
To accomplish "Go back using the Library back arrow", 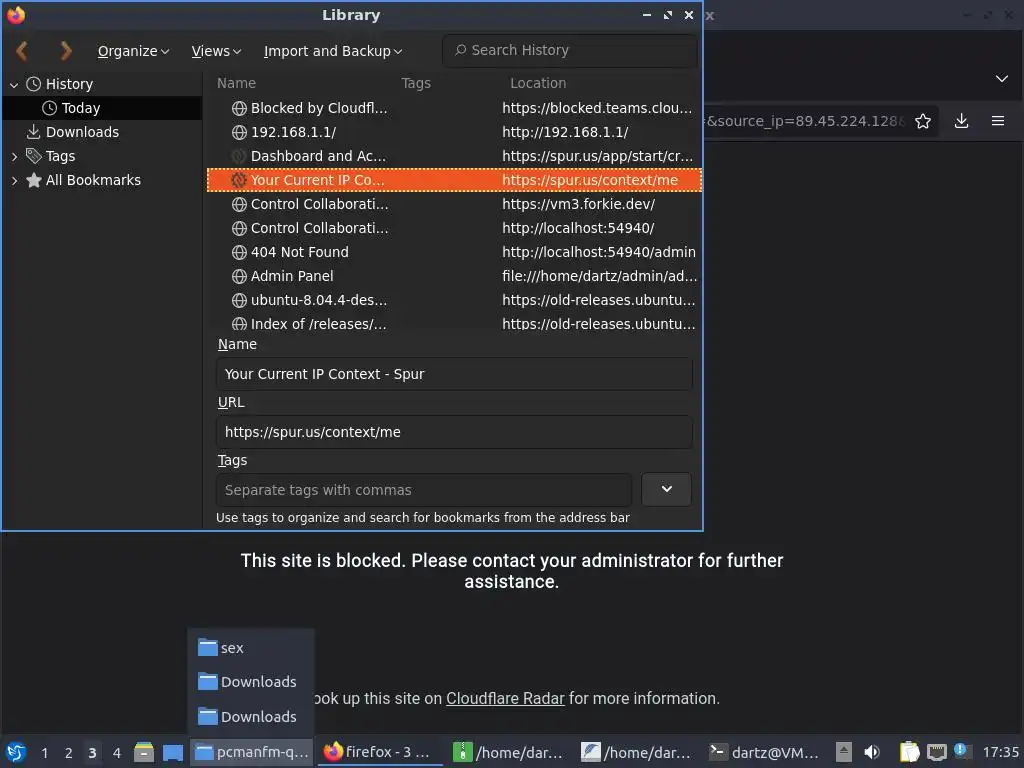I will point(22,51).
